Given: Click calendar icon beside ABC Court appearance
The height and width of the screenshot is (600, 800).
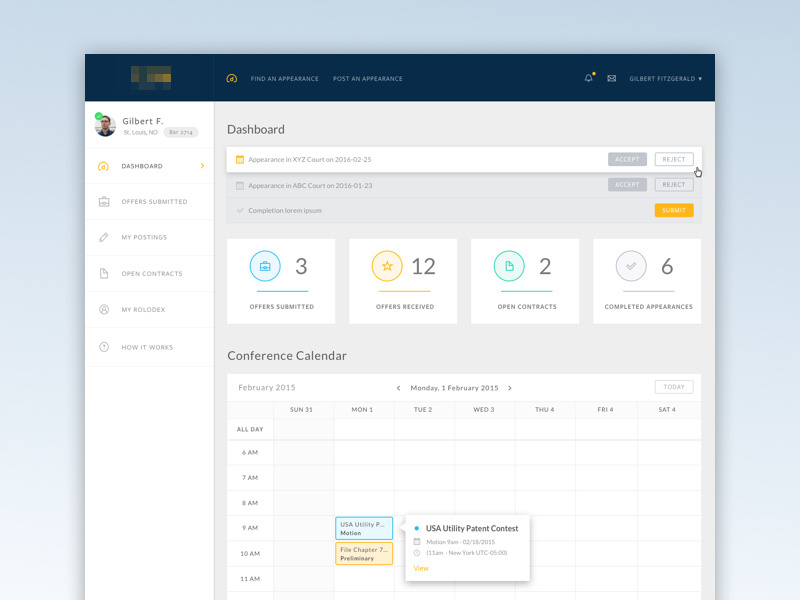Looking at the screenshot, I should coord(239,186).
